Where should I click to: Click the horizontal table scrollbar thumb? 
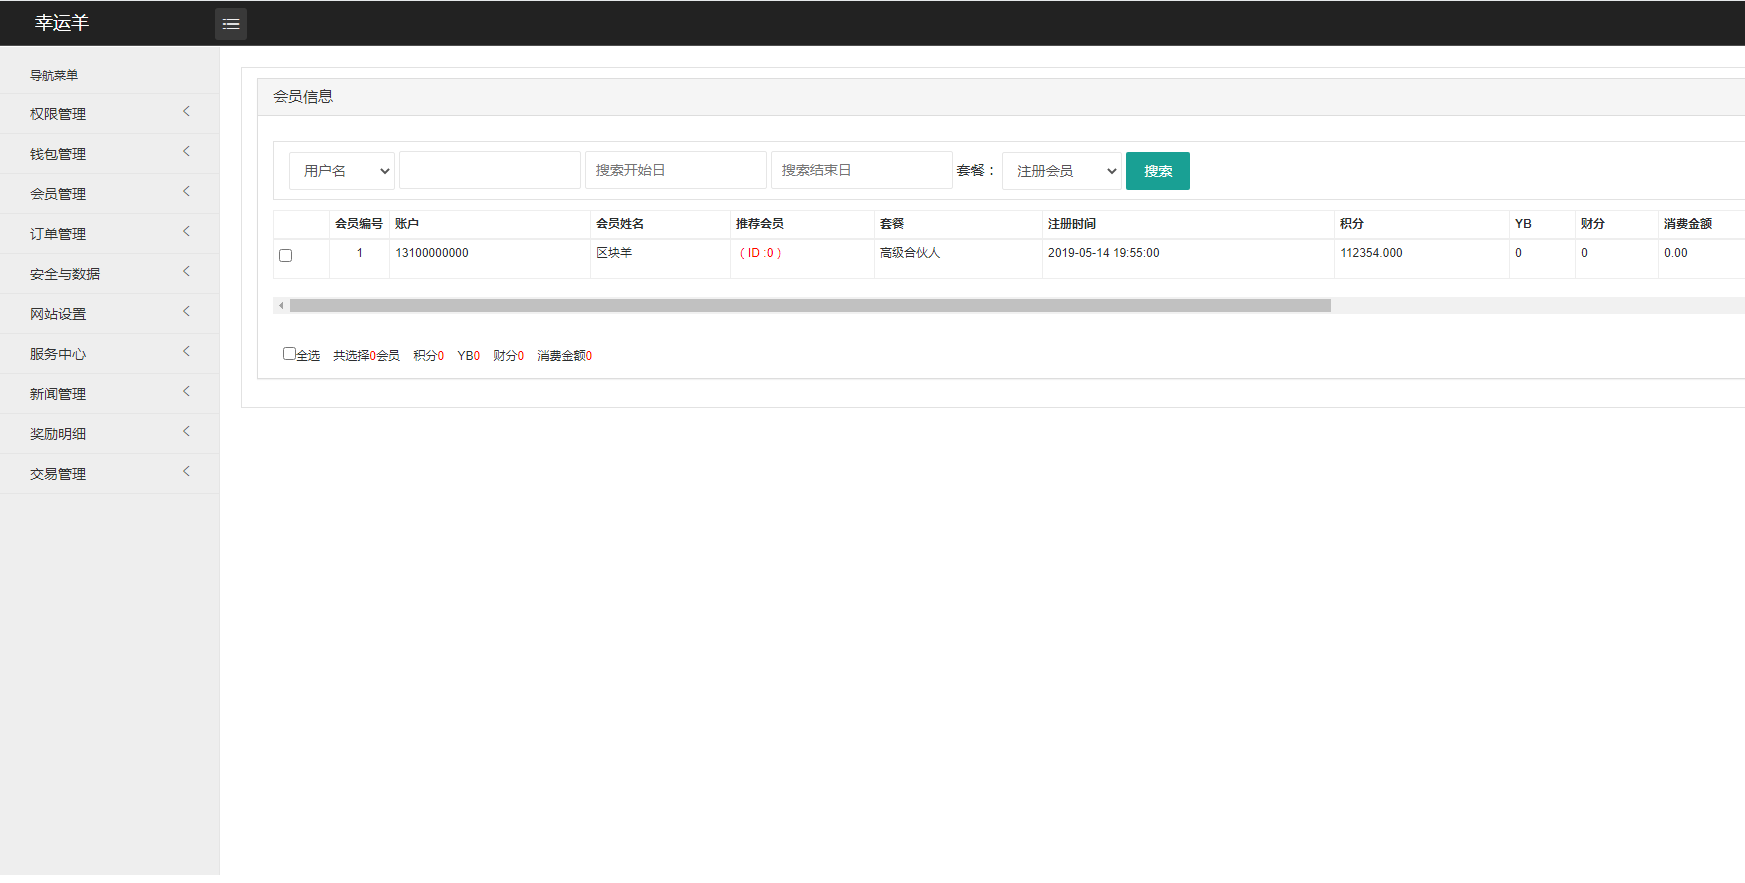(810, 306)
